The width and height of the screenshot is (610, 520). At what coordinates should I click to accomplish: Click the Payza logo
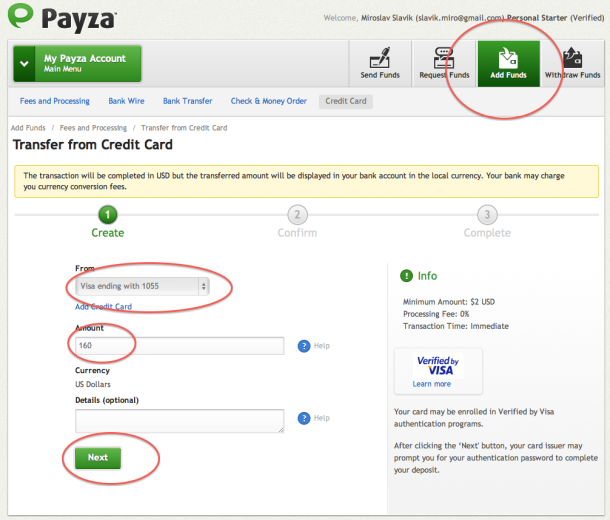tap(62, 18)
